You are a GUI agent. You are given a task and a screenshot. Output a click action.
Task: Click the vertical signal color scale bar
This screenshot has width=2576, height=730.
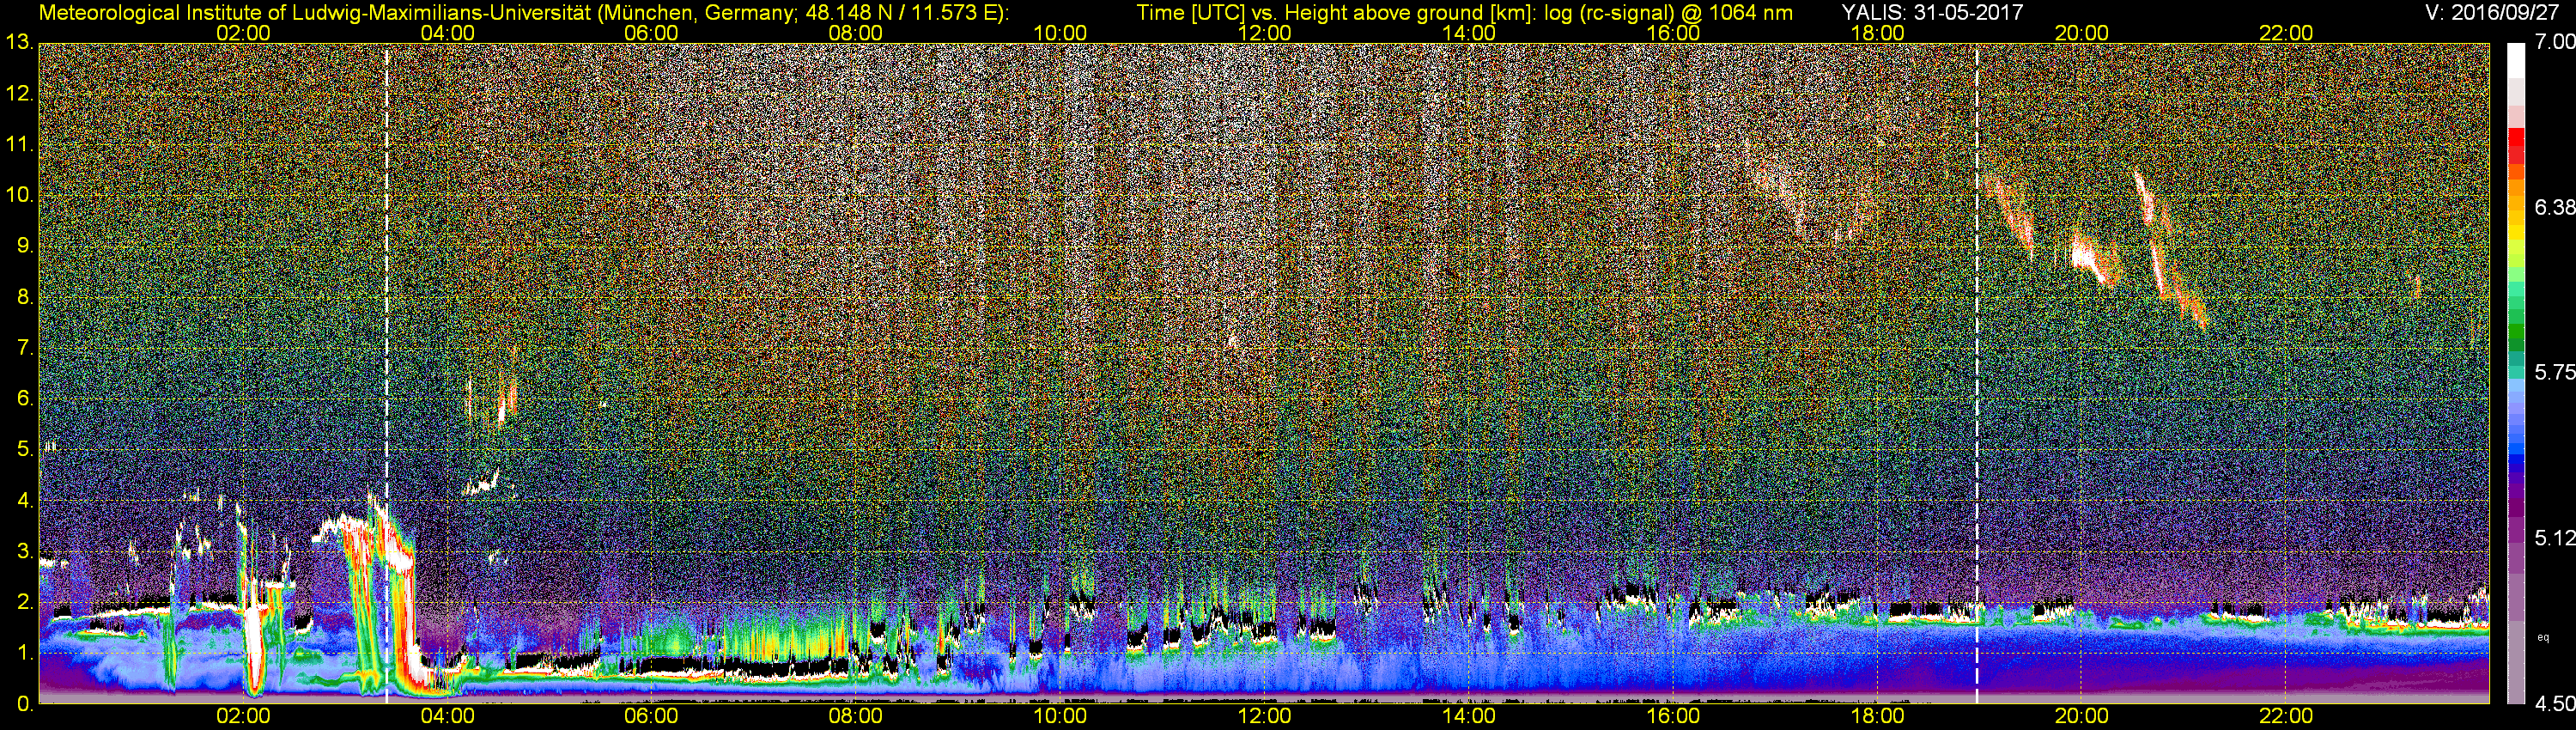[2515, 373]
